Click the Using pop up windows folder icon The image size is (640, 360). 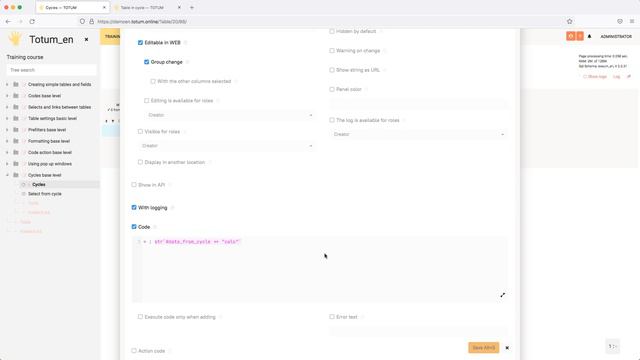pyautogui.click(x=16, y=164)
